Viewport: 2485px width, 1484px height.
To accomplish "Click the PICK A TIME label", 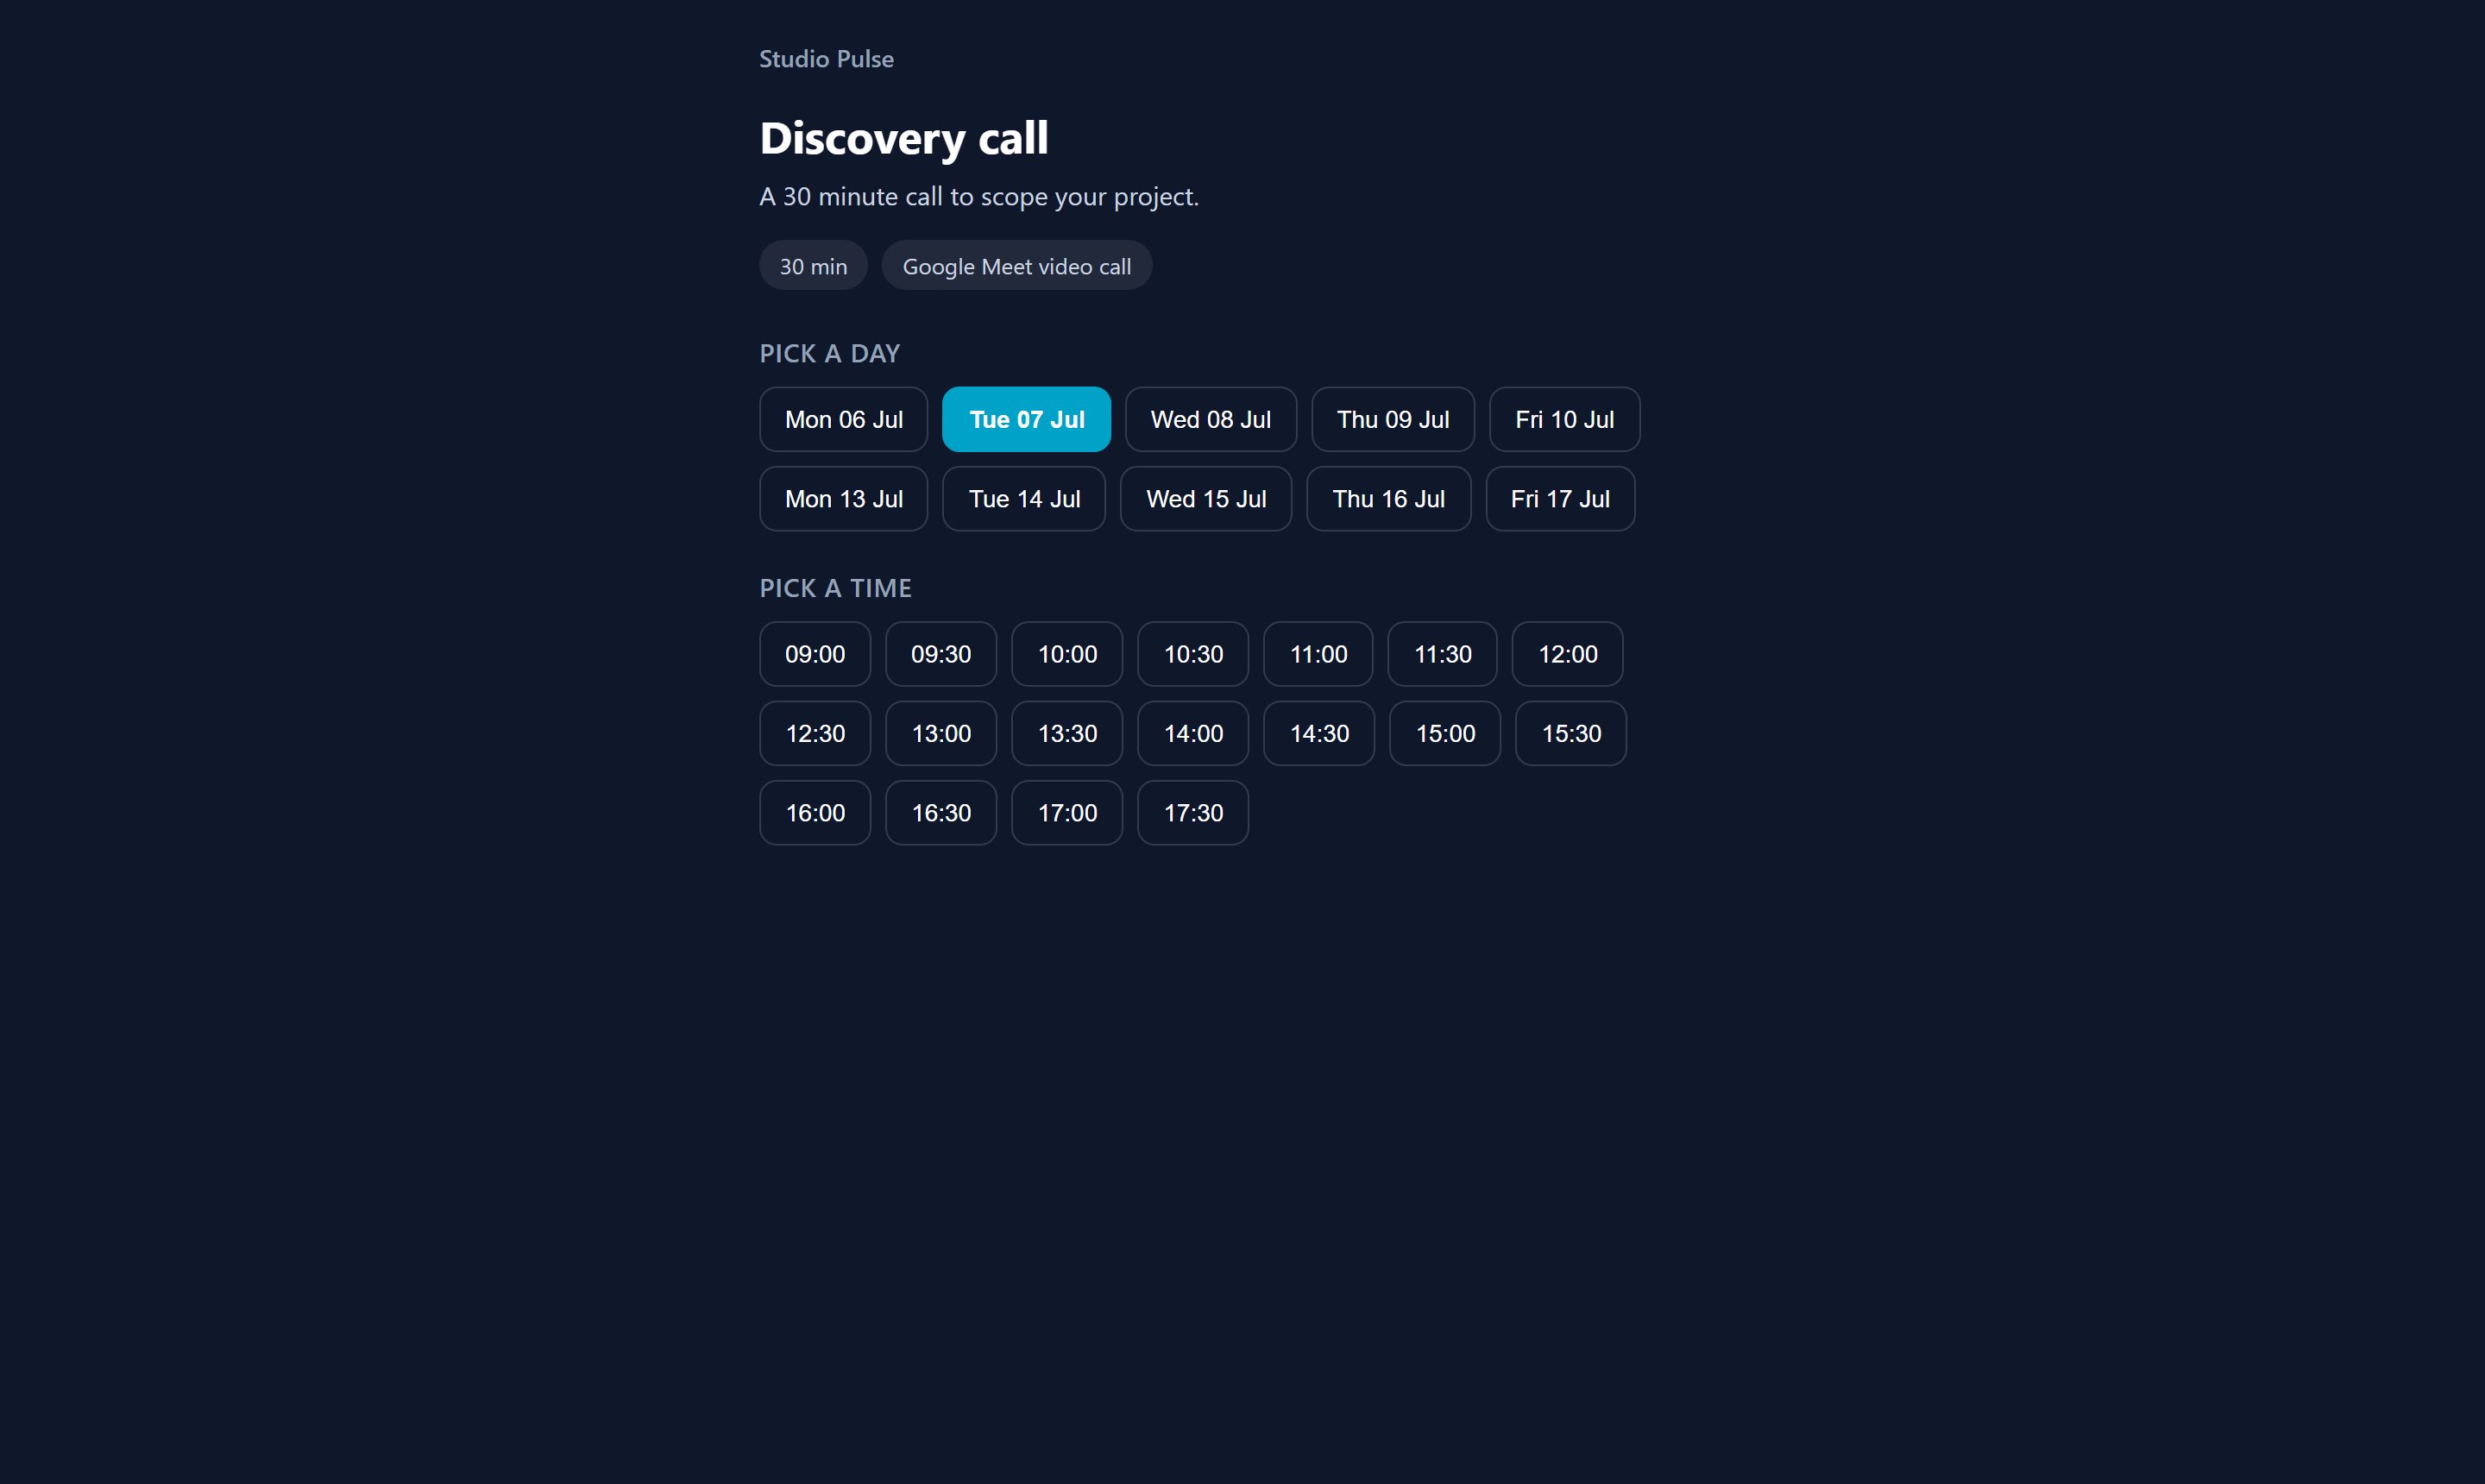I will pos(835,588).
